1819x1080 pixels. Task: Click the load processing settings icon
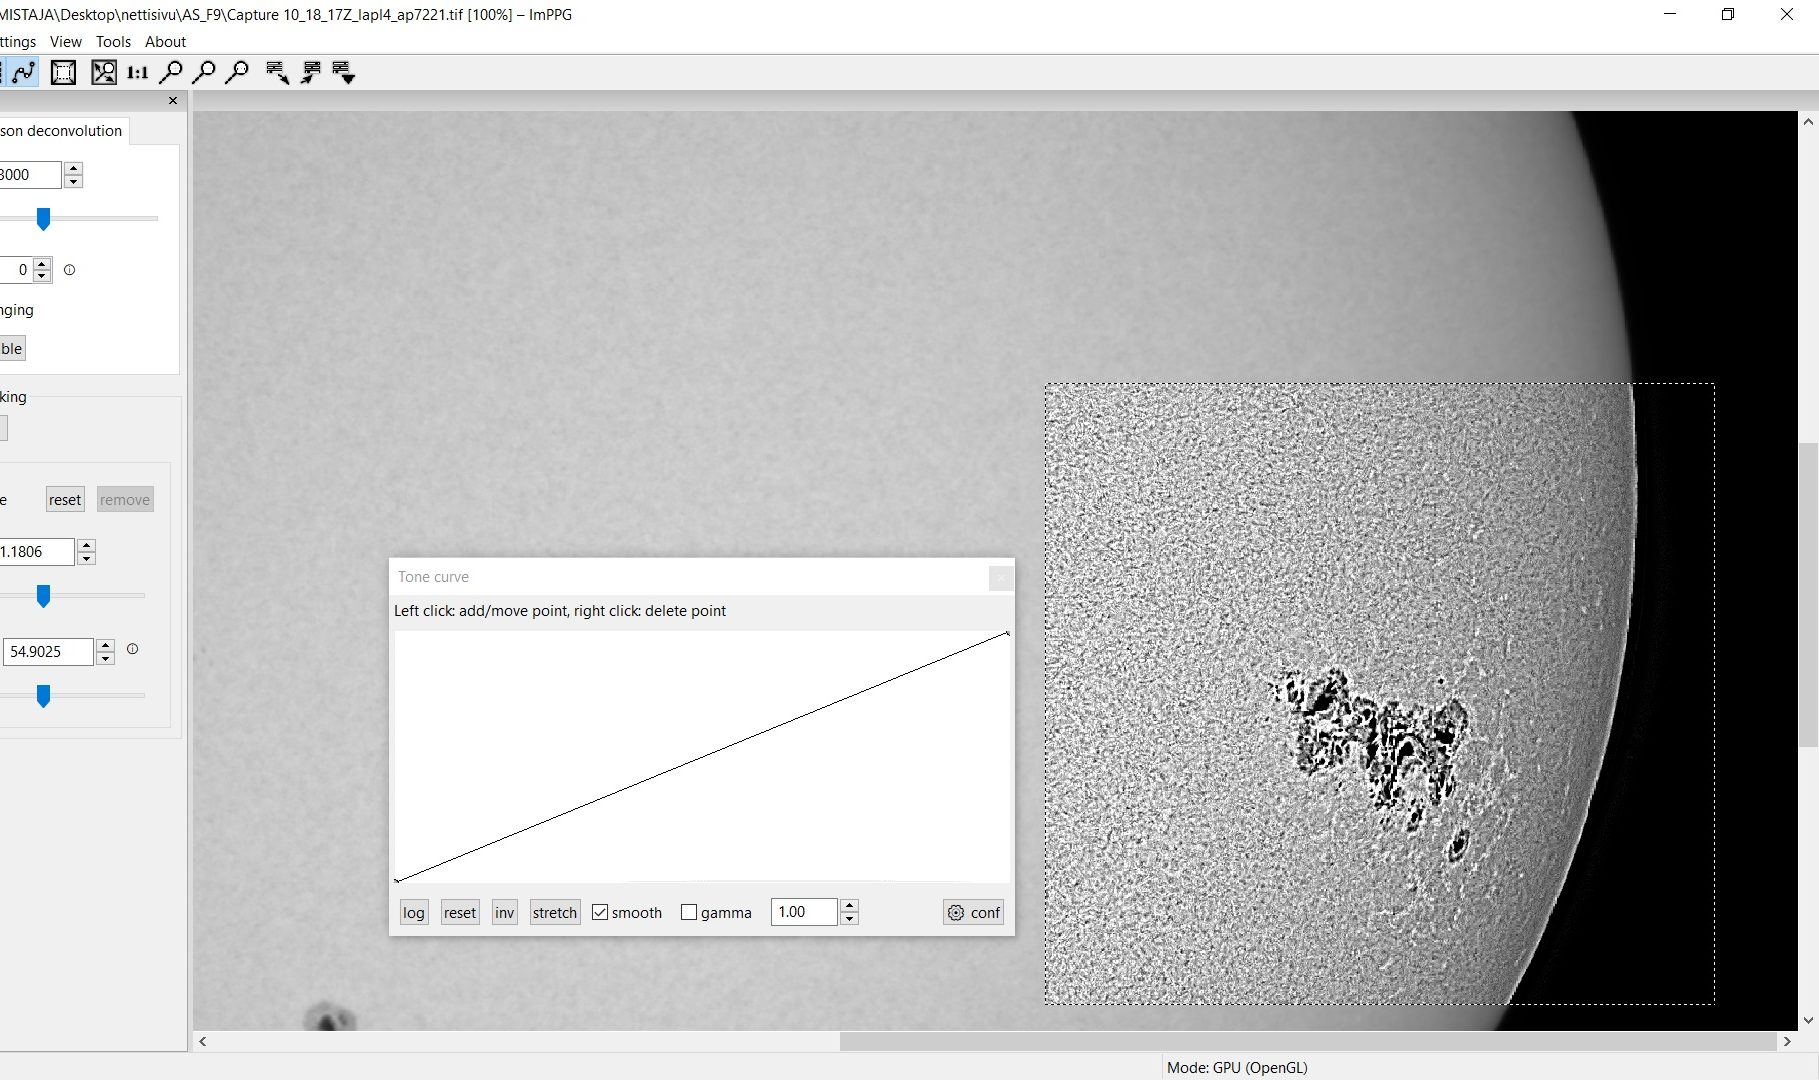(277, 72)
